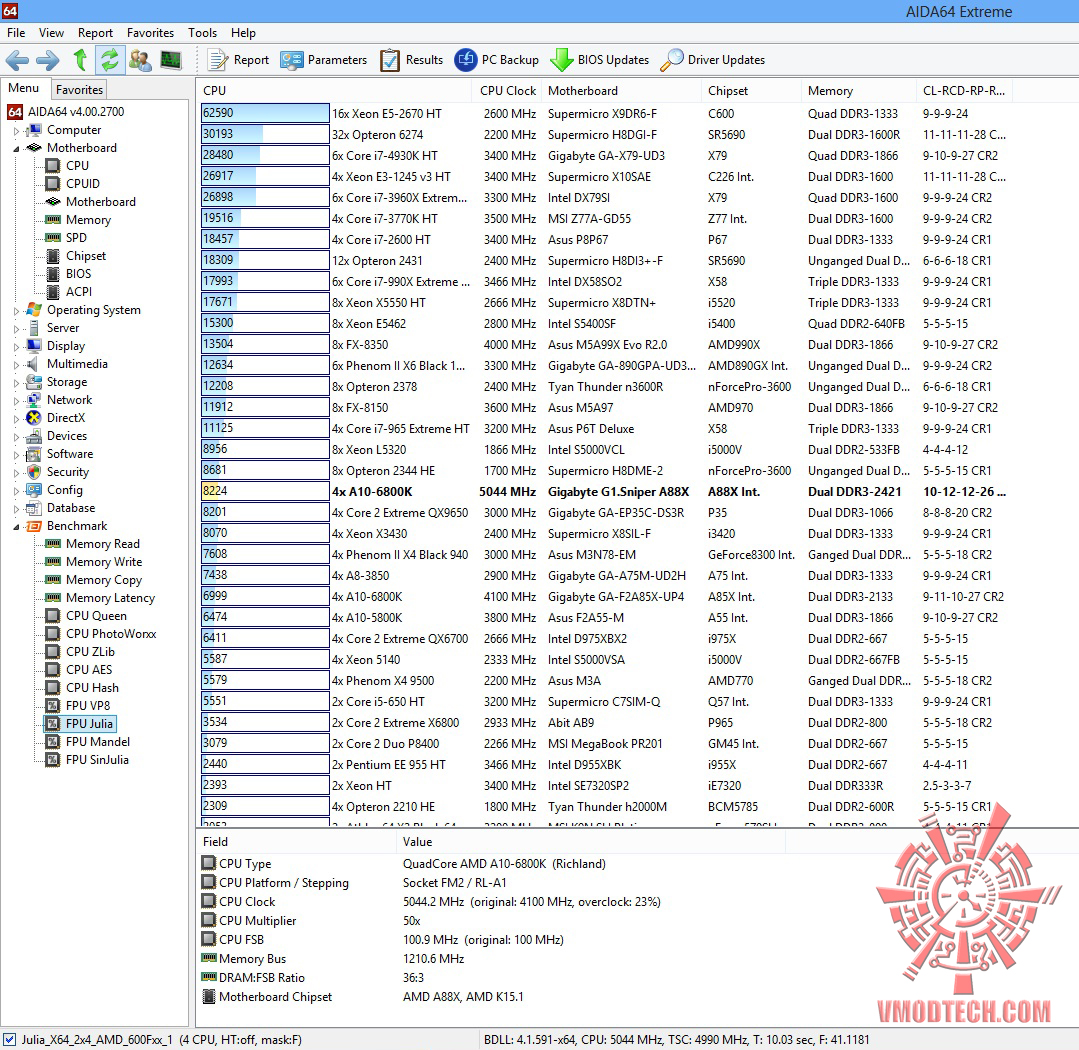Click AIDA64 v4.00.2700 root icon
The width and height of the screenshot is (1079, 1050).
[x=15, y=111]
